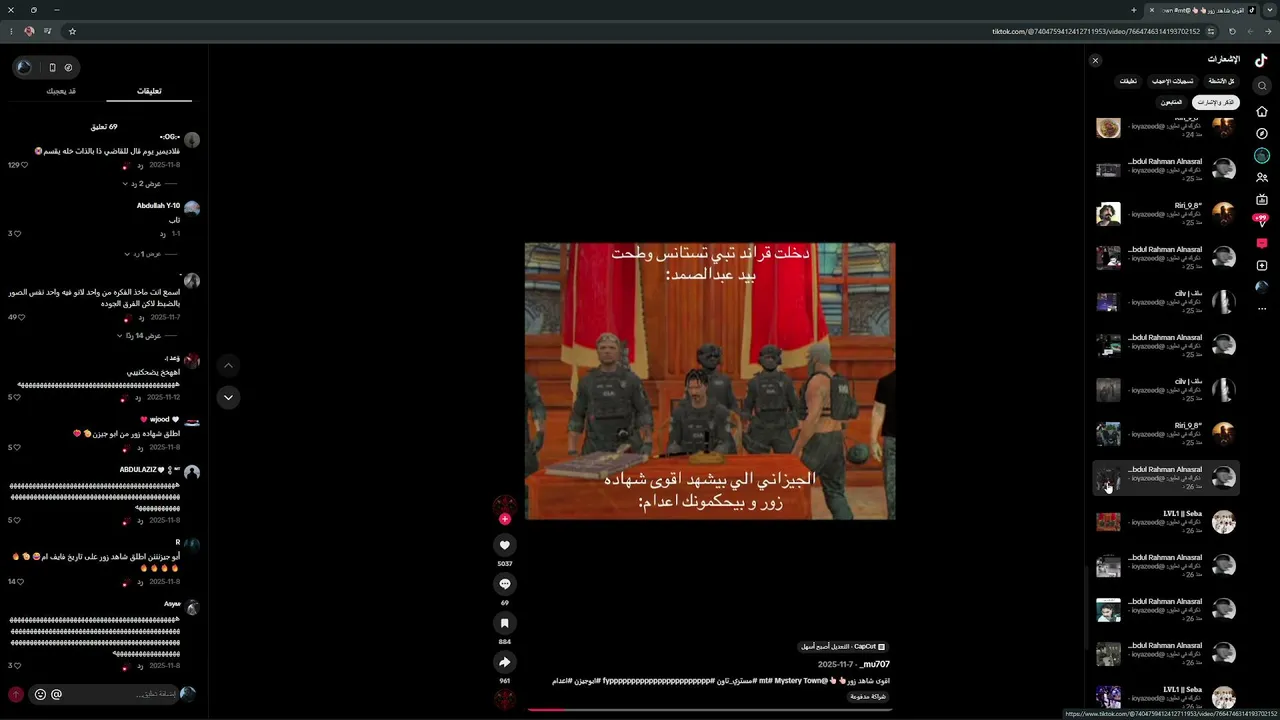Open creator profile '_mu707'

[874, 664]
